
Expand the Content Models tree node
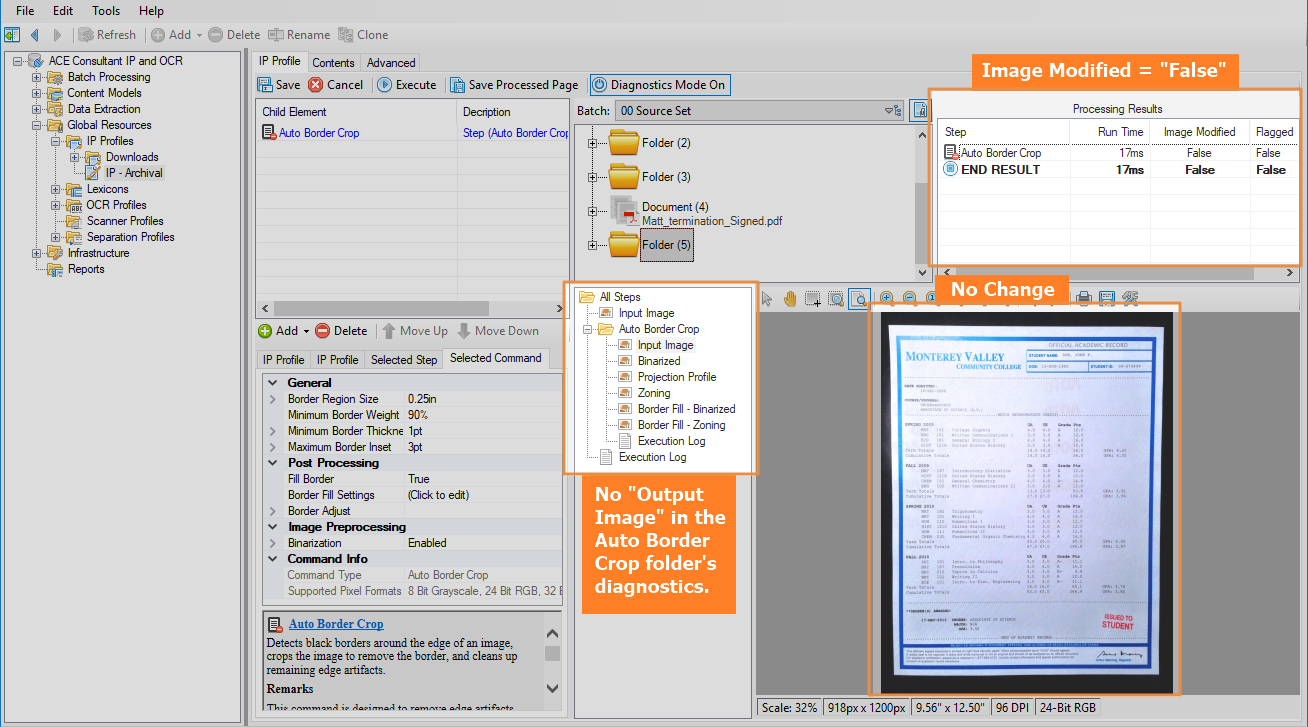36,93
